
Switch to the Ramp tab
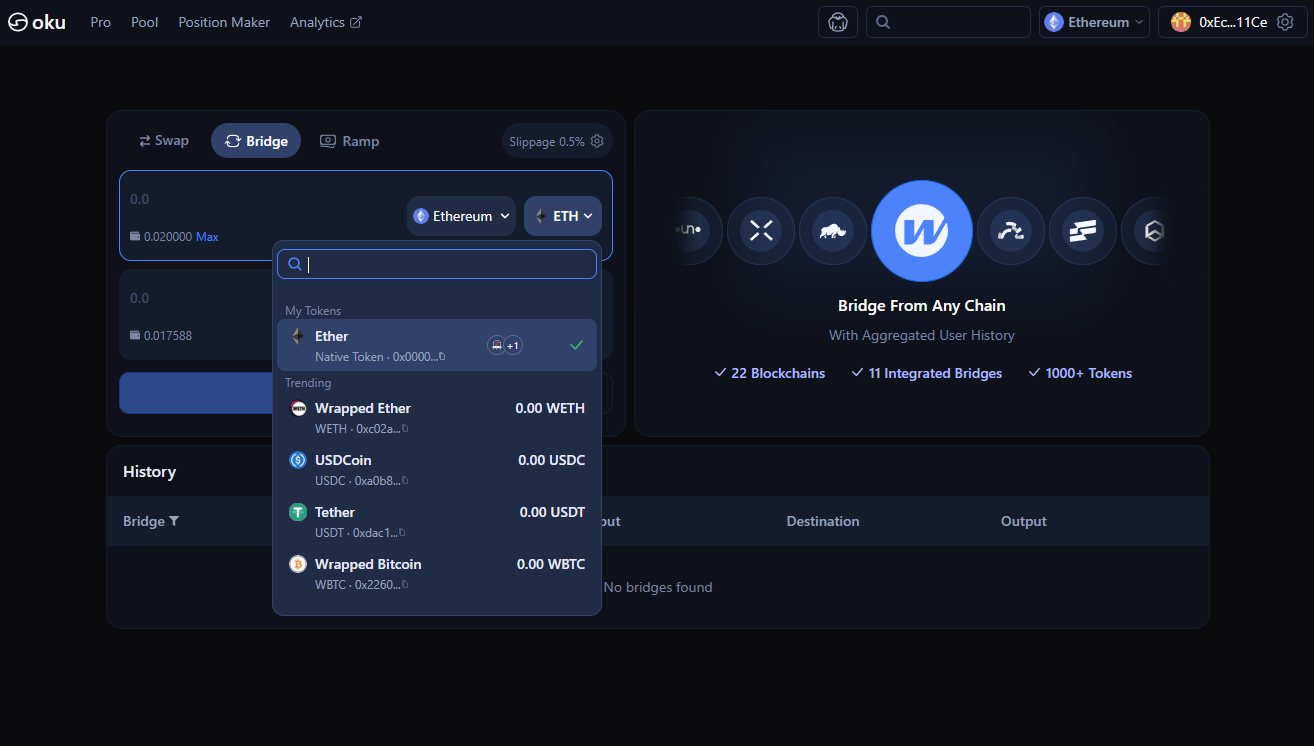coord(349,141)
